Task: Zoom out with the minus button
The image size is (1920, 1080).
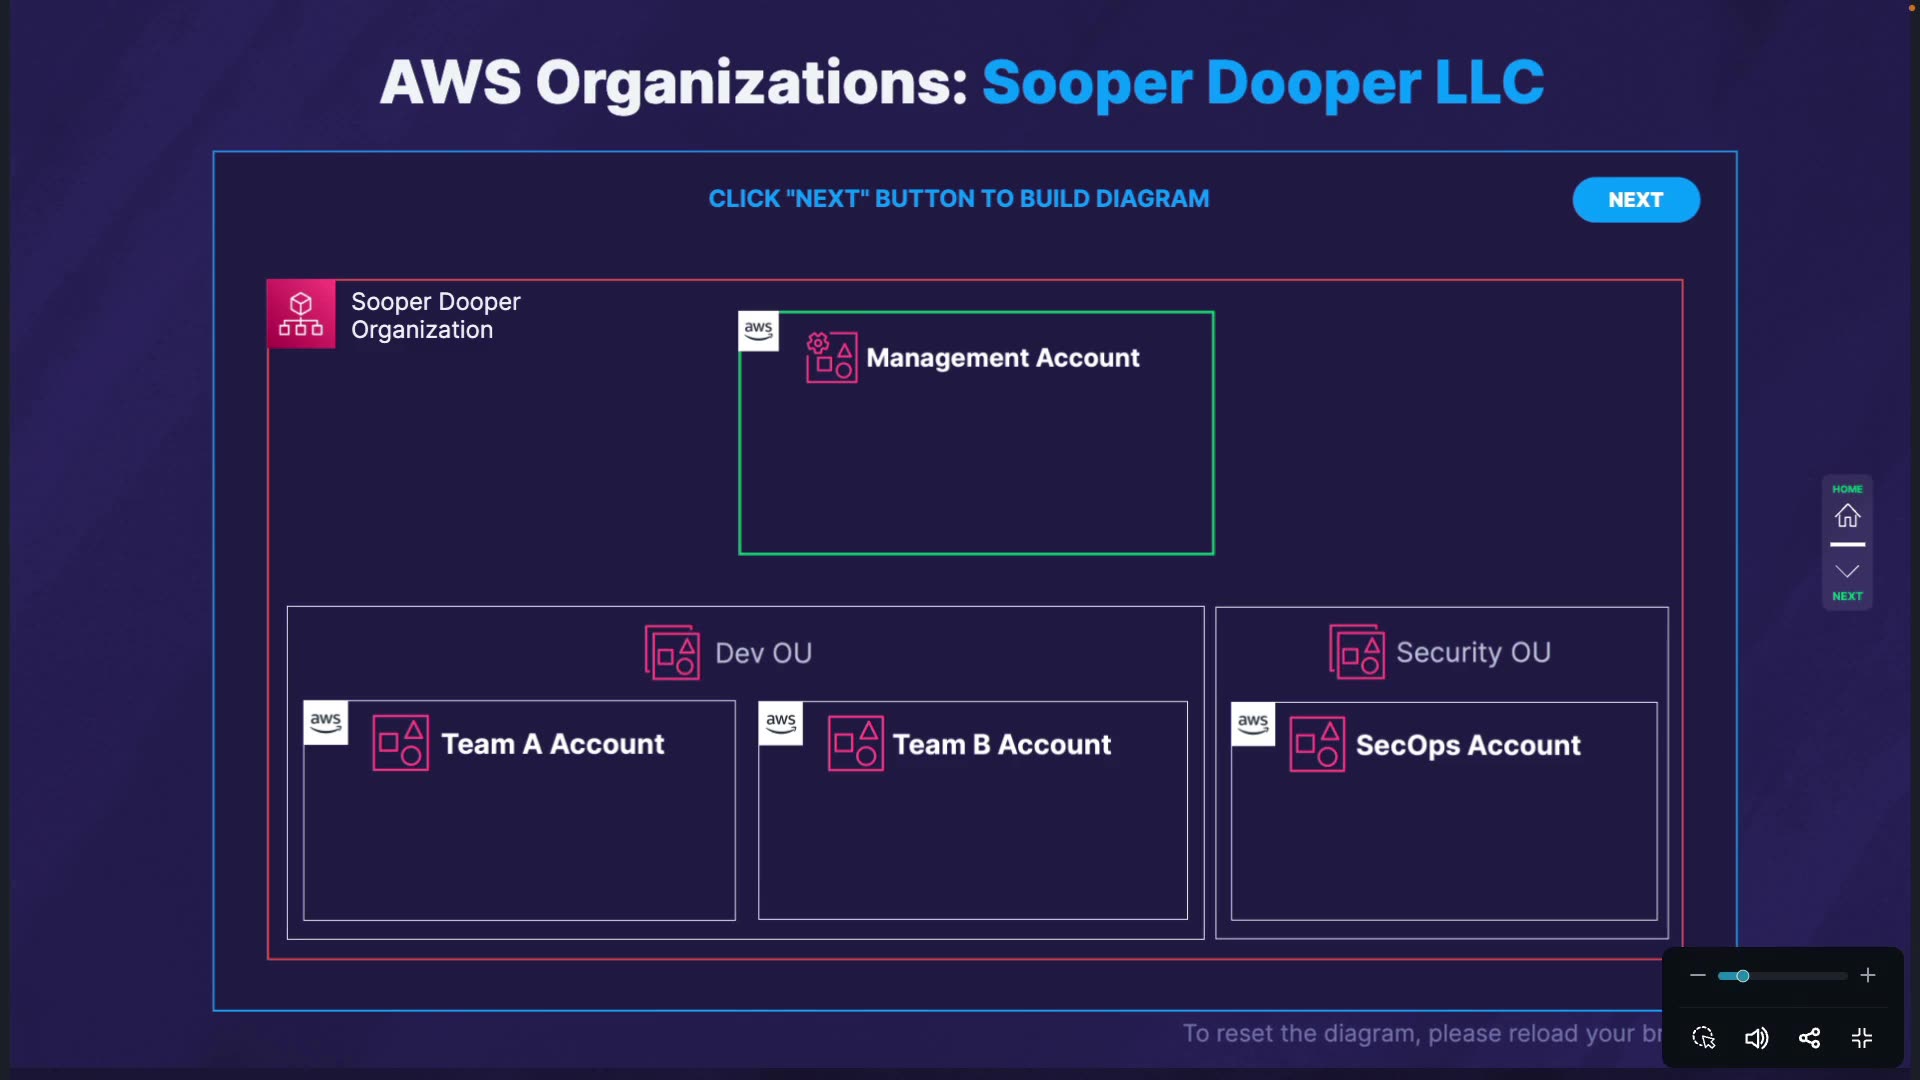Action: point(1698,976)
